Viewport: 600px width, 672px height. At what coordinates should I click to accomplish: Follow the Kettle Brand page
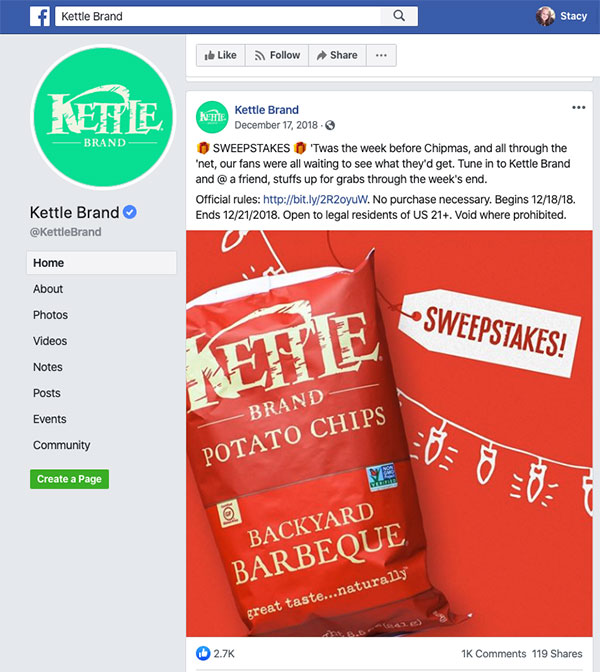277,55
